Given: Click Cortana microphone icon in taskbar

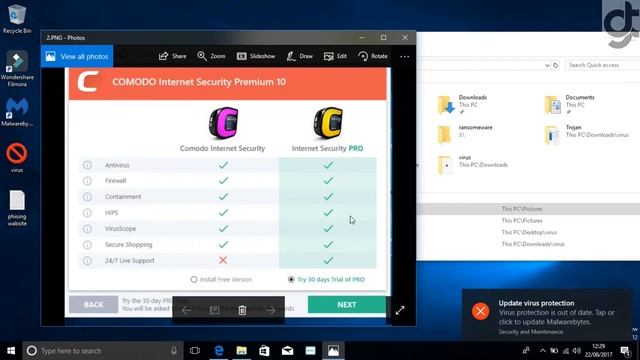Looking at the screenshot, I should 174,351.
